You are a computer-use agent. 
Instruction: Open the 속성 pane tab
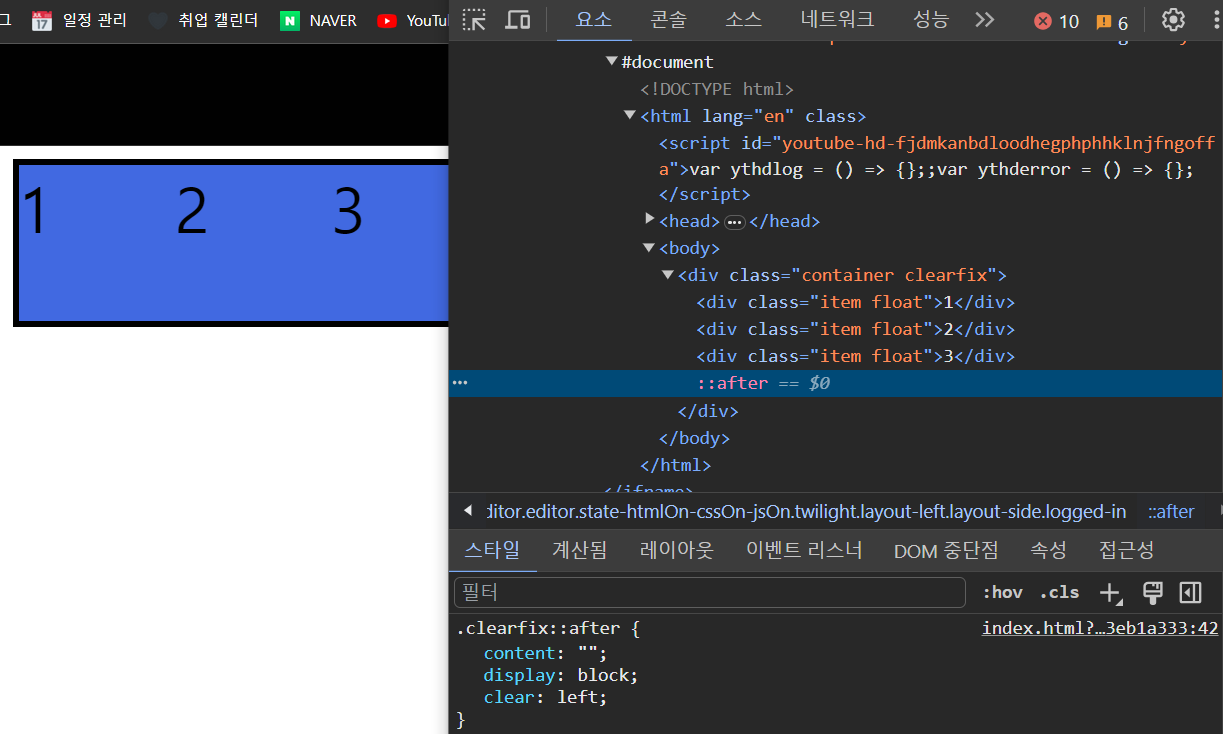pos(1048,550)
